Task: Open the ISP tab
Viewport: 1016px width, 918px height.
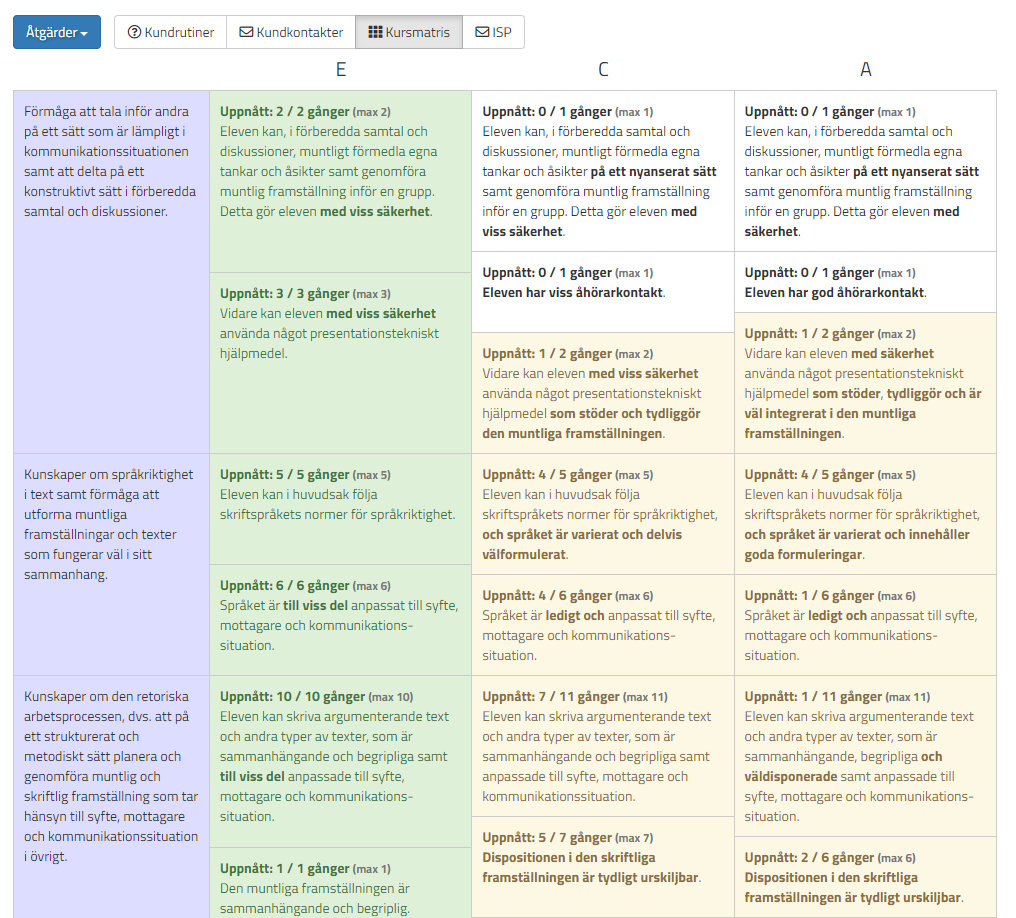Action: coord(493,32)
